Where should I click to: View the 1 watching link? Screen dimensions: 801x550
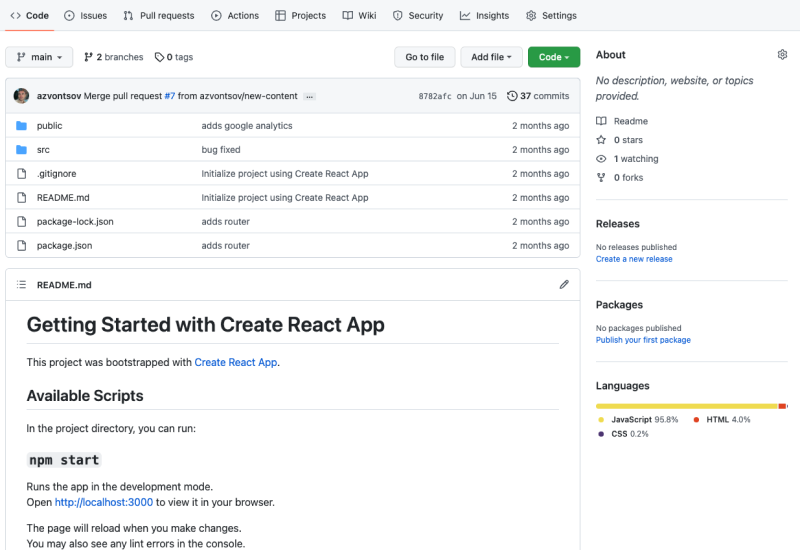636,159
